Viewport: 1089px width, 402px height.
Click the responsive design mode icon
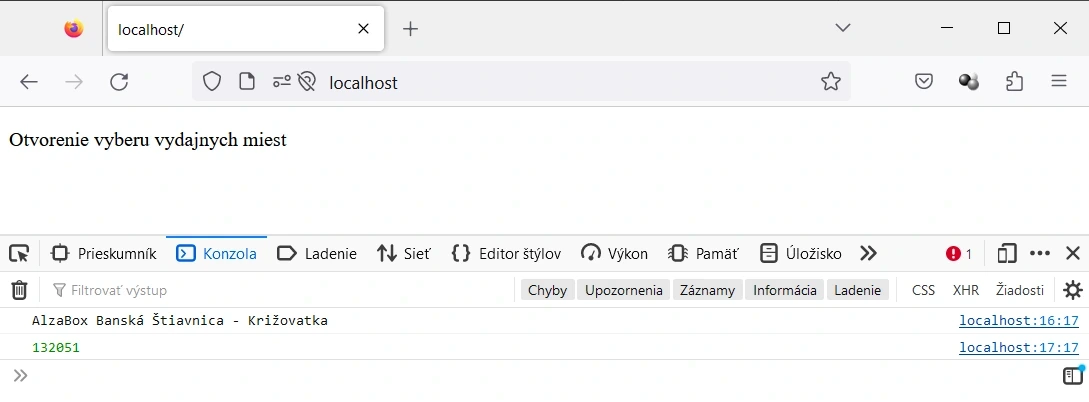[1006, 253]
